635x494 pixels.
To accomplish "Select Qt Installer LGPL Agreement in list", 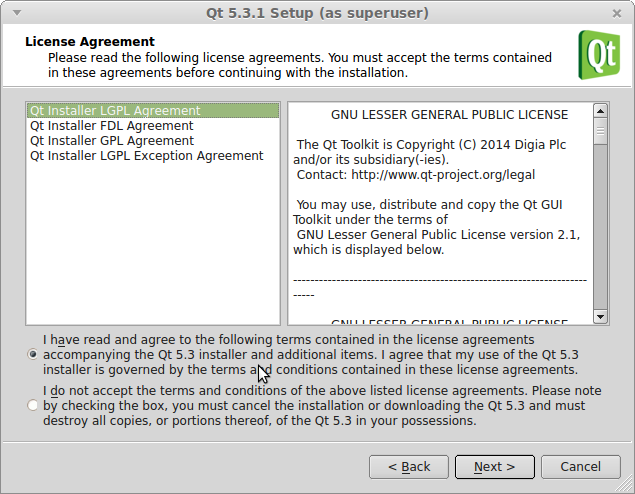I will click(153, 111).
